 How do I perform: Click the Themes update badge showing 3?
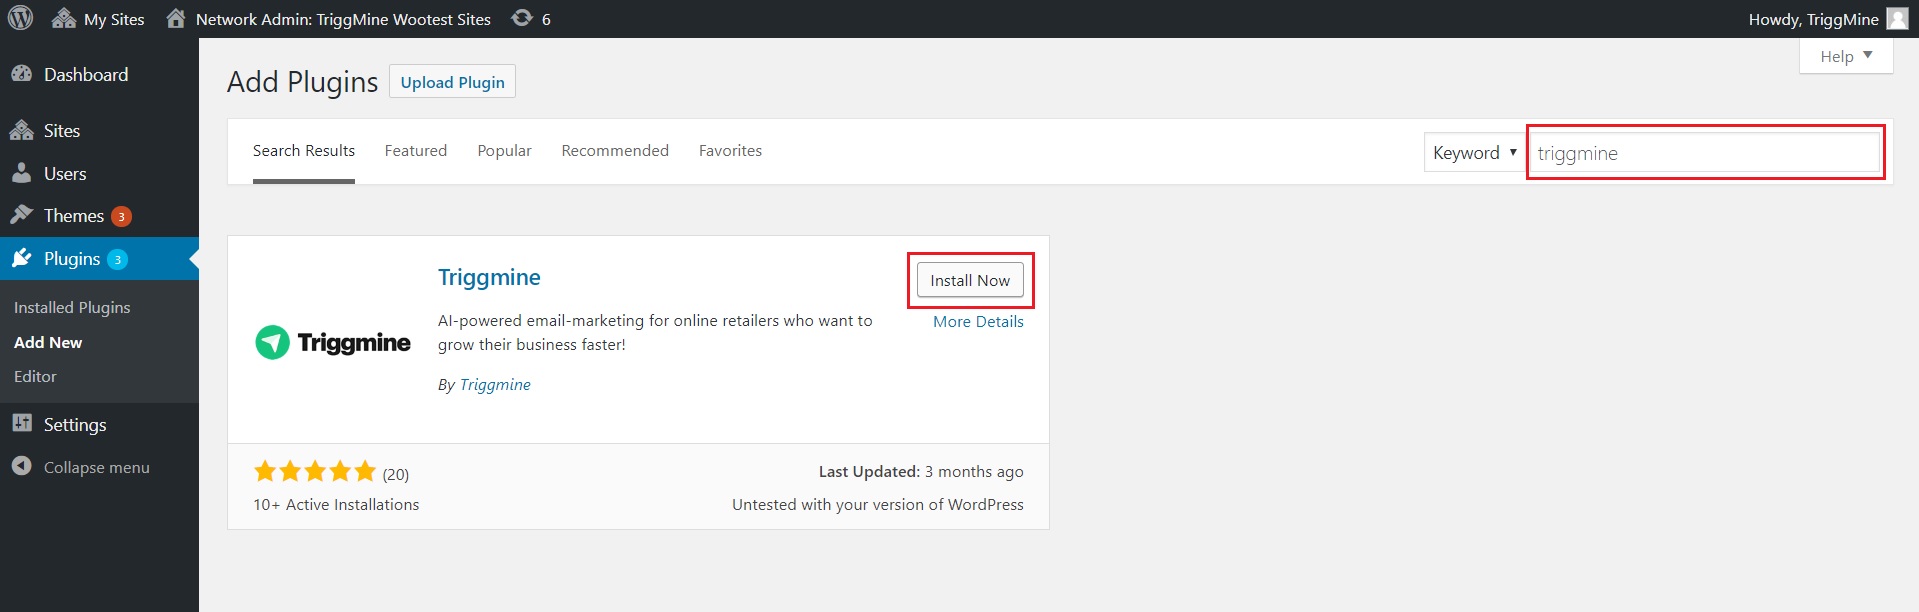(121, 216)
